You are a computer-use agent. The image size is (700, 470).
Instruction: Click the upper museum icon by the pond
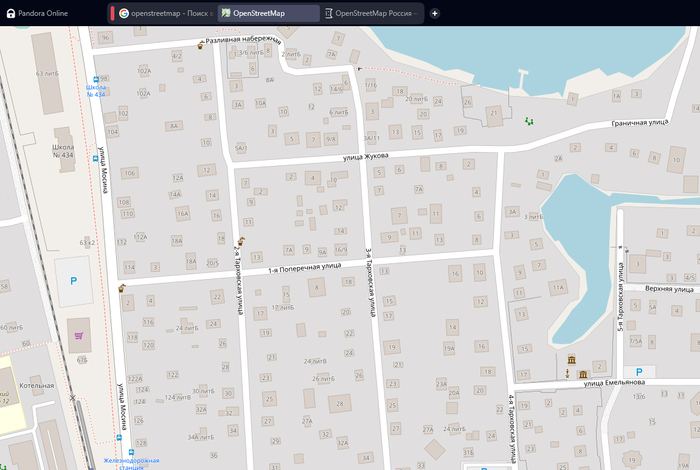[x=571, y=359]
